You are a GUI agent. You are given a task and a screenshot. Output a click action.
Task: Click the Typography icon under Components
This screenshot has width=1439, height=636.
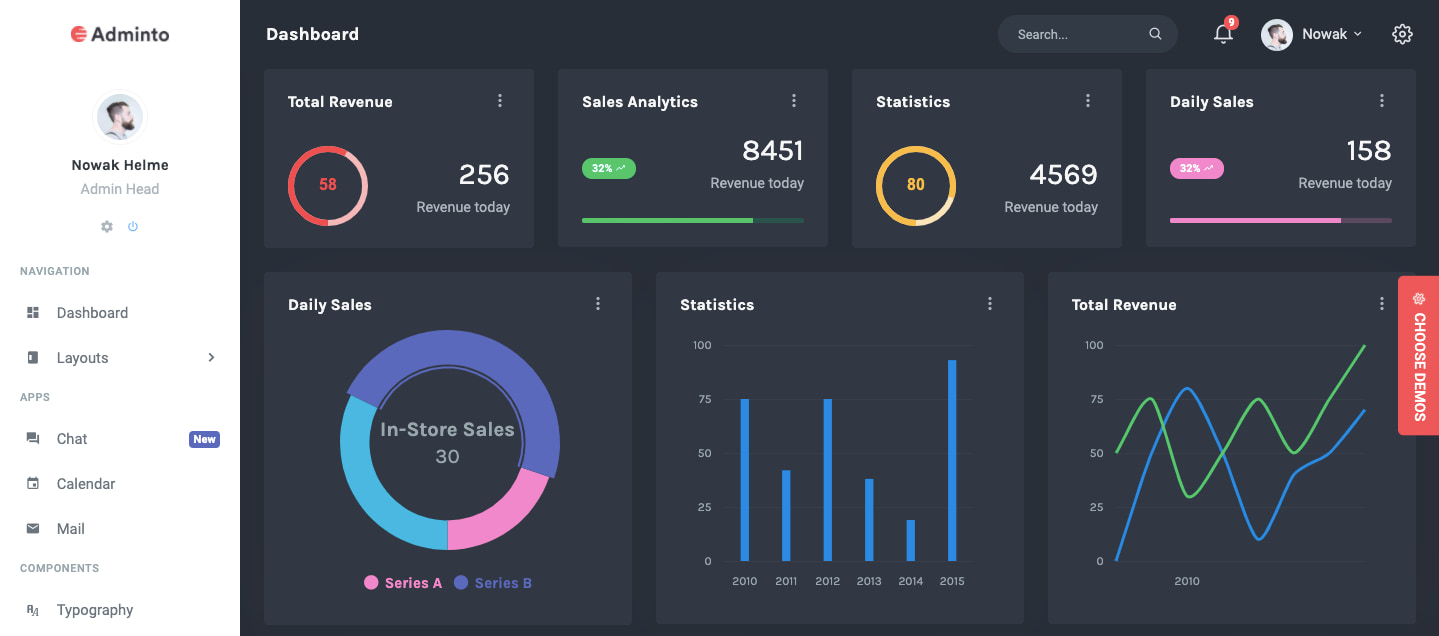(x=33, y=610)
